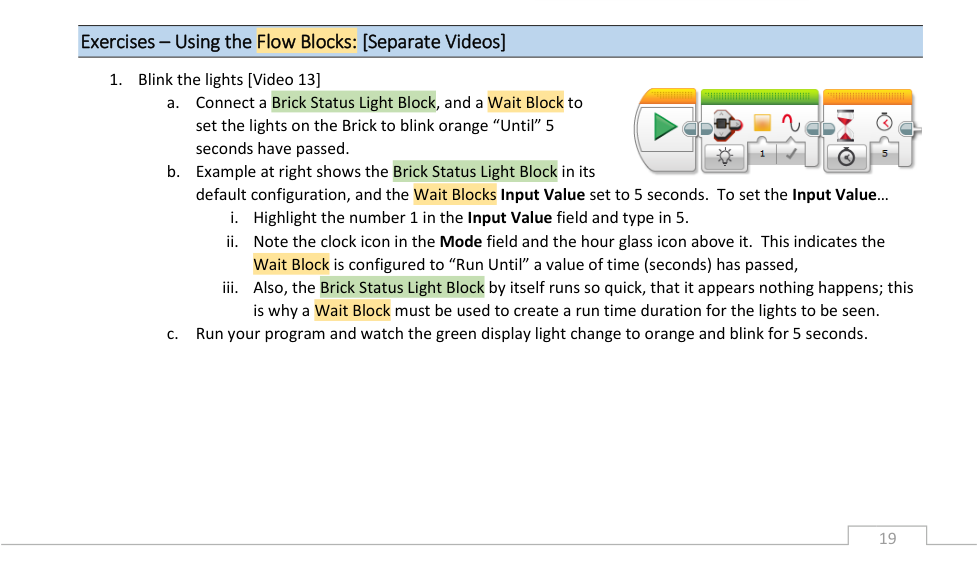The height and width of the screenshot is (577, 979).
Task: Click the highlighted "Flow Blocks:" heading text
Action: pos(307,42)
